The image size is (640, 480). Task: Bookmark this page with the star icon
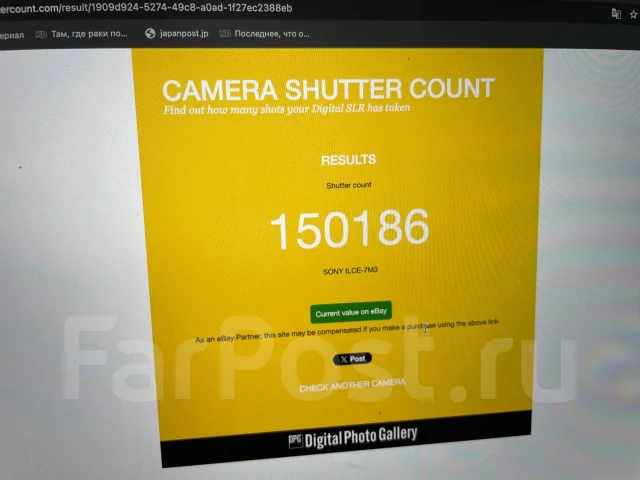(x=633, y=15)
